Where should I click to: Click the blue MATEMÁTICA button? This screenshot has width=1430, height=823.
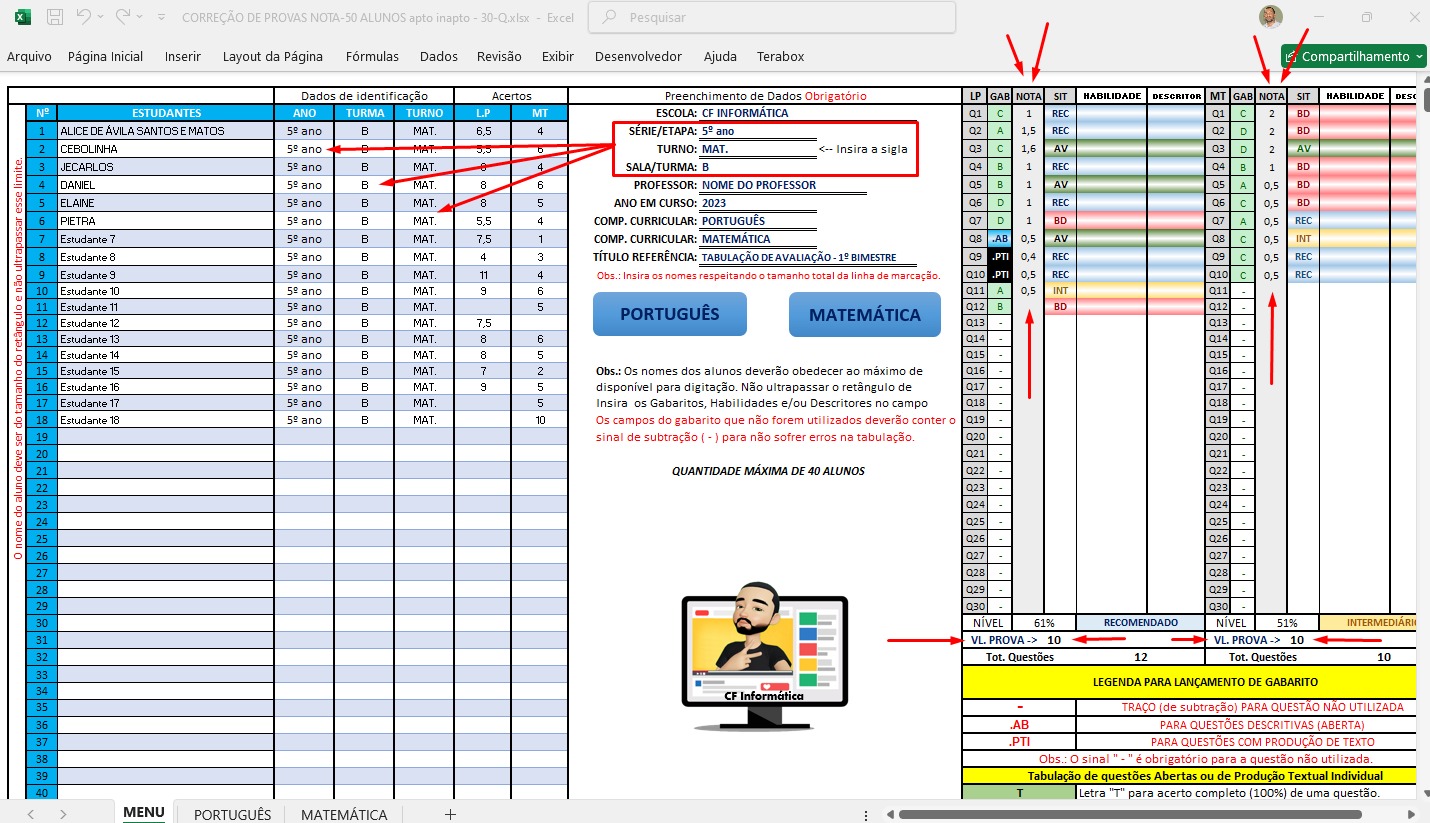click(x=865, y=314)
